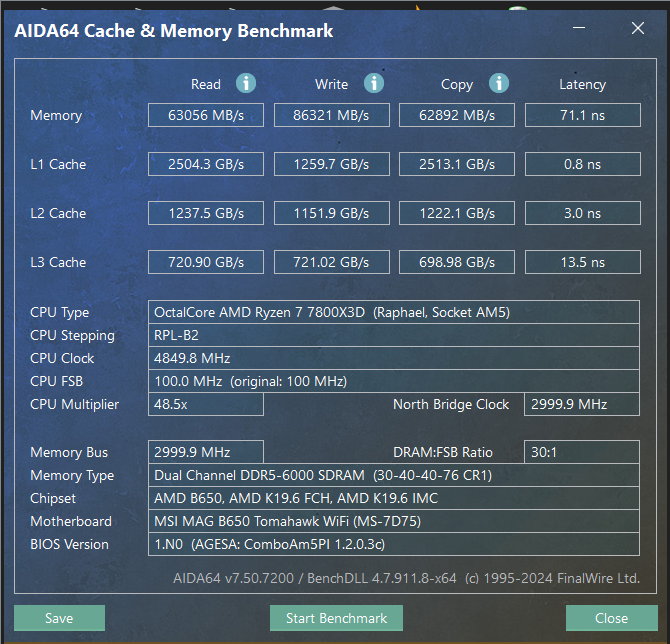Select L1 Cache read 2504.3 GB/s
This screenshot has height=644, width=670.
click(x=206, y=164)
